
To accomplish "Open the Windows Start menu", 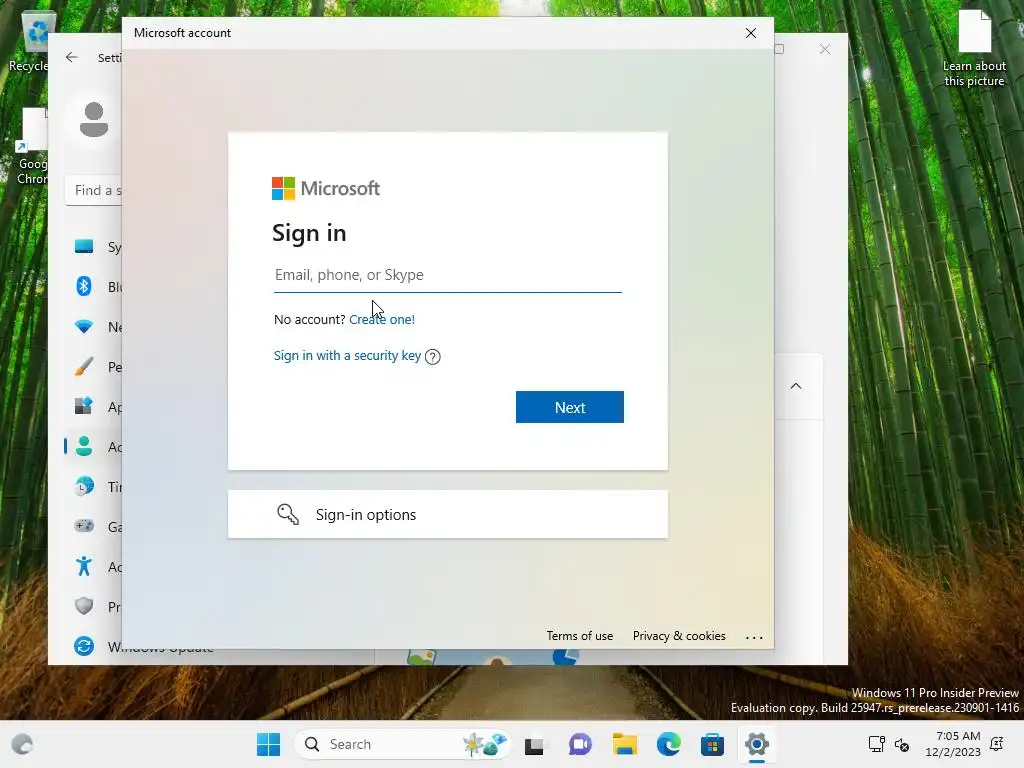I will coord(268,744).
